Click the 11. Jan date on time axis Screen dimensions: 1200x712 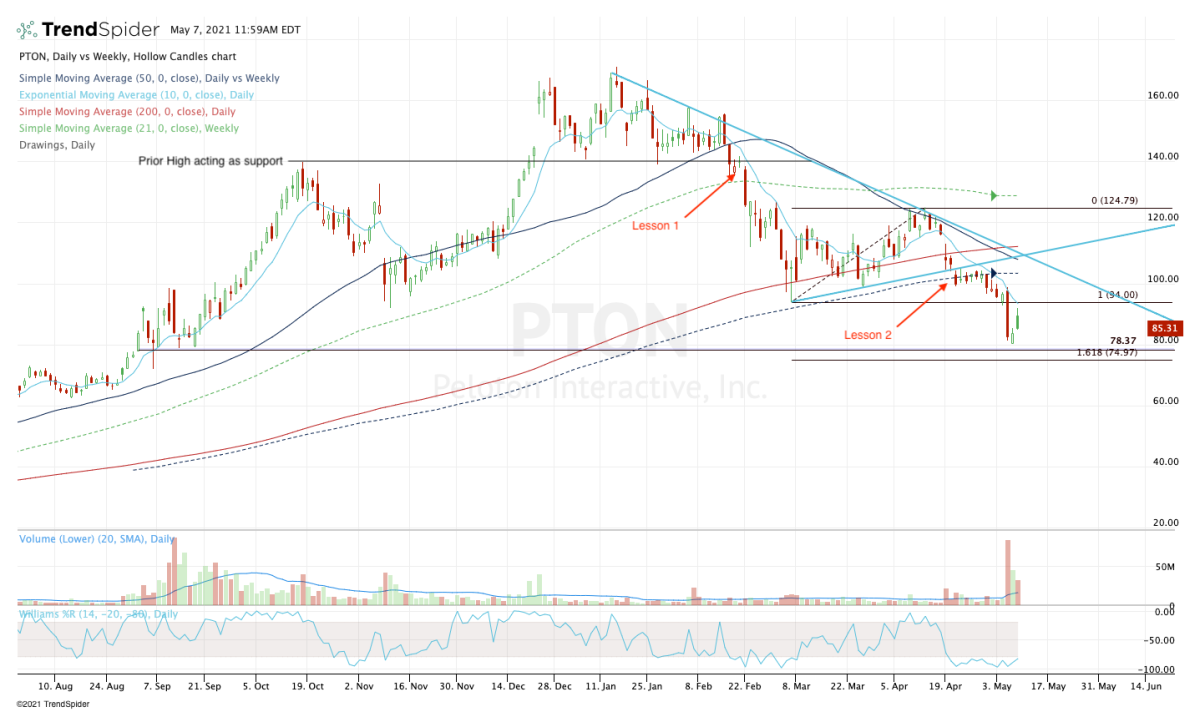tap(601, 688)
